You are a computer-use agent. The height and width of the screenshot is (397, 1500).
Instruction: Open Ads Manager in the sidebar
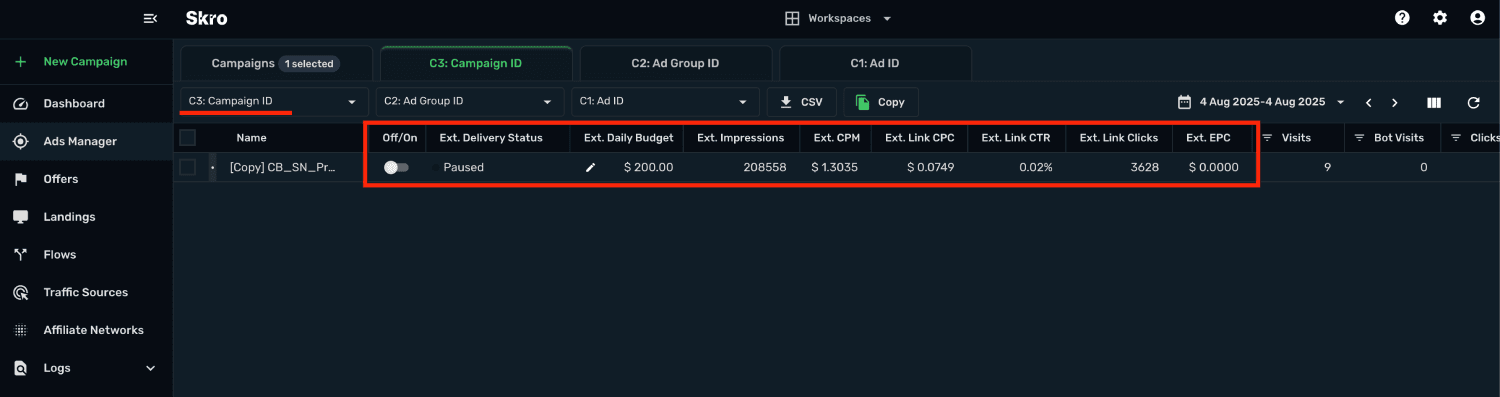86,142
